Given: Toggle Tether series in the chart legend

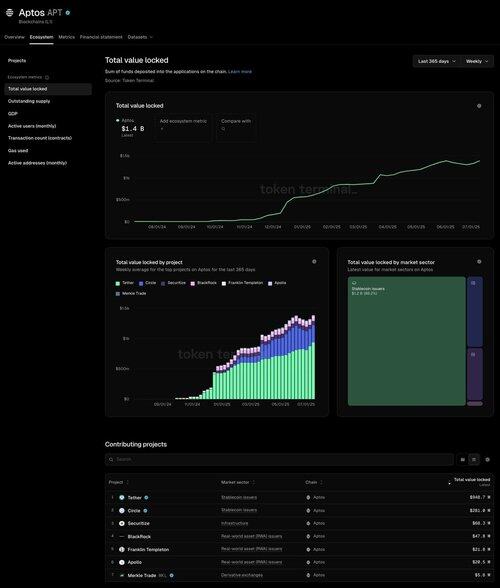Looking at the screenshot, I should 125,283.
